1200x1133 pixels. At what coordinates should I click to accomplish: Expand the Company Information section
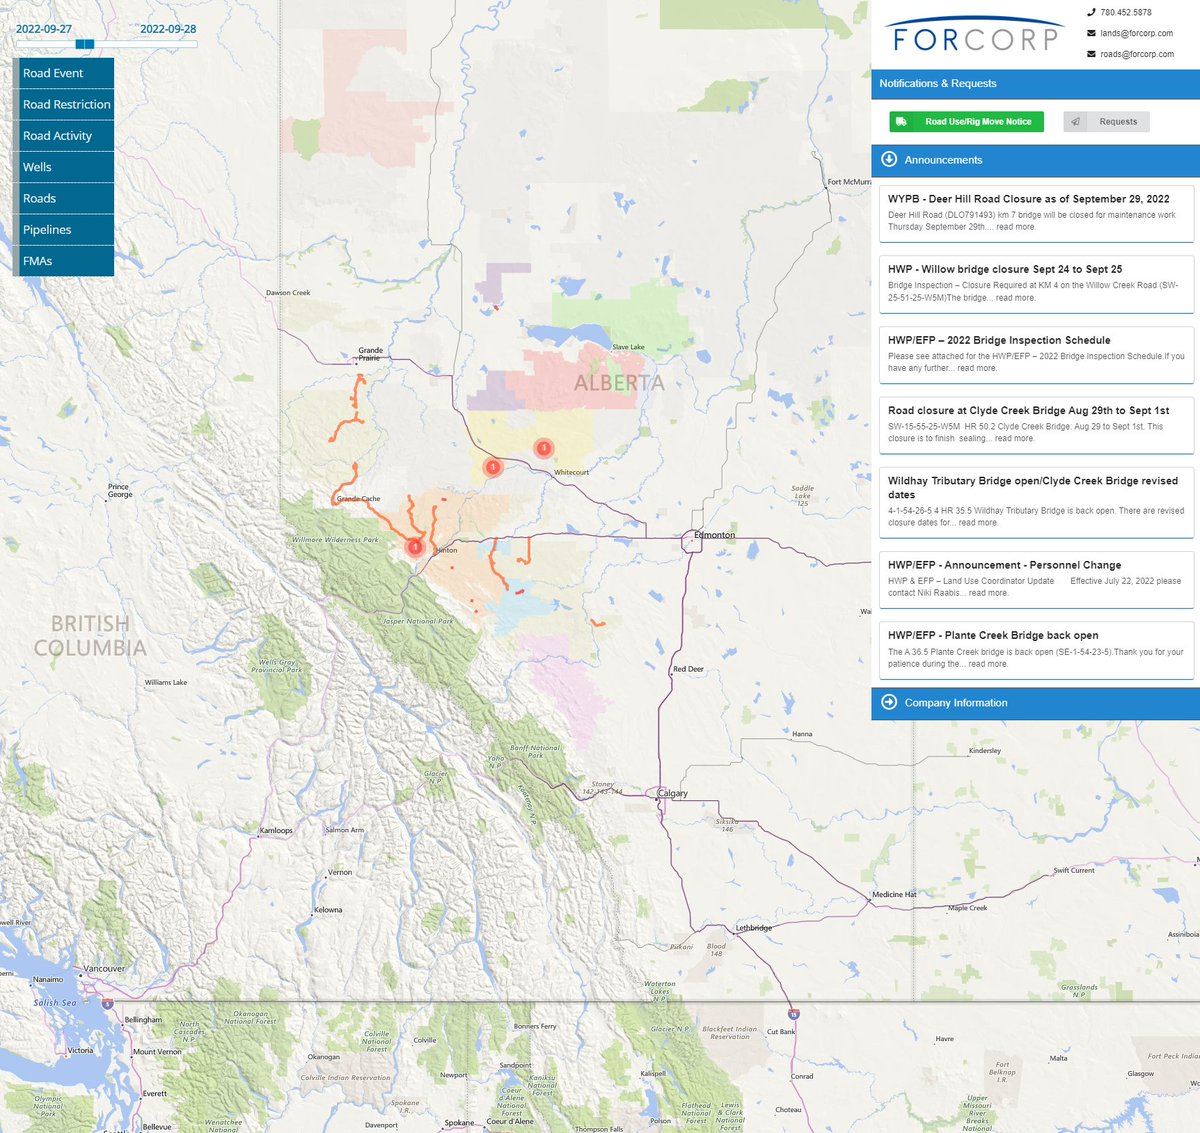1035,703
